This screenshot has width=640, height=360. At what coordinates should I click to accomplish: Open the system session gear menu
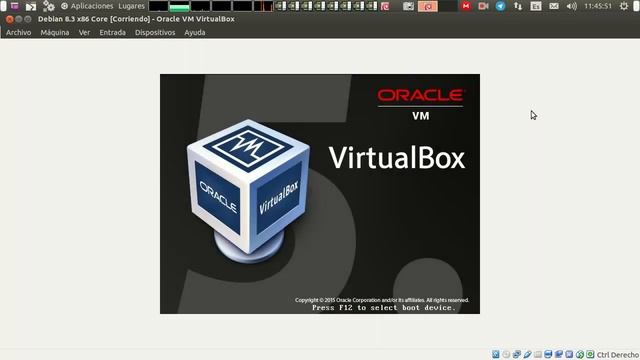click(x=624, y=6)
